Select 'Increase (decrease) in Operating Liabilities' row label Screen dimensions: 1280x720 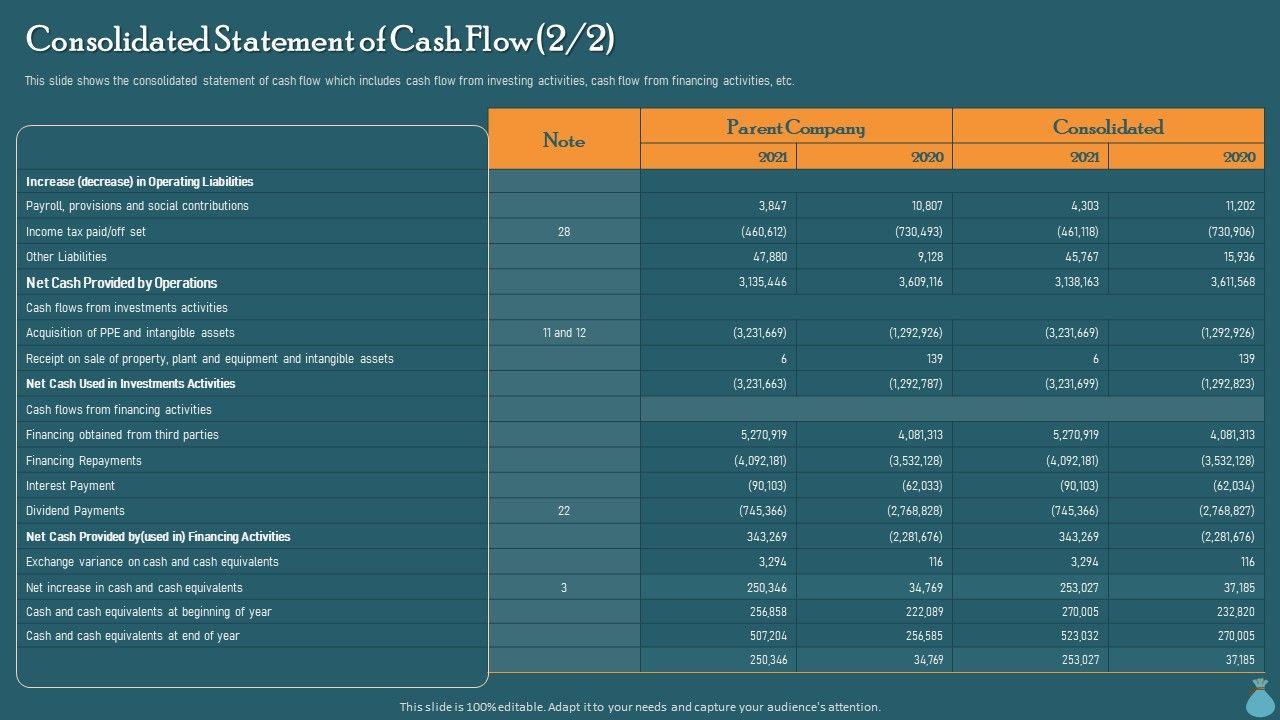139,182
